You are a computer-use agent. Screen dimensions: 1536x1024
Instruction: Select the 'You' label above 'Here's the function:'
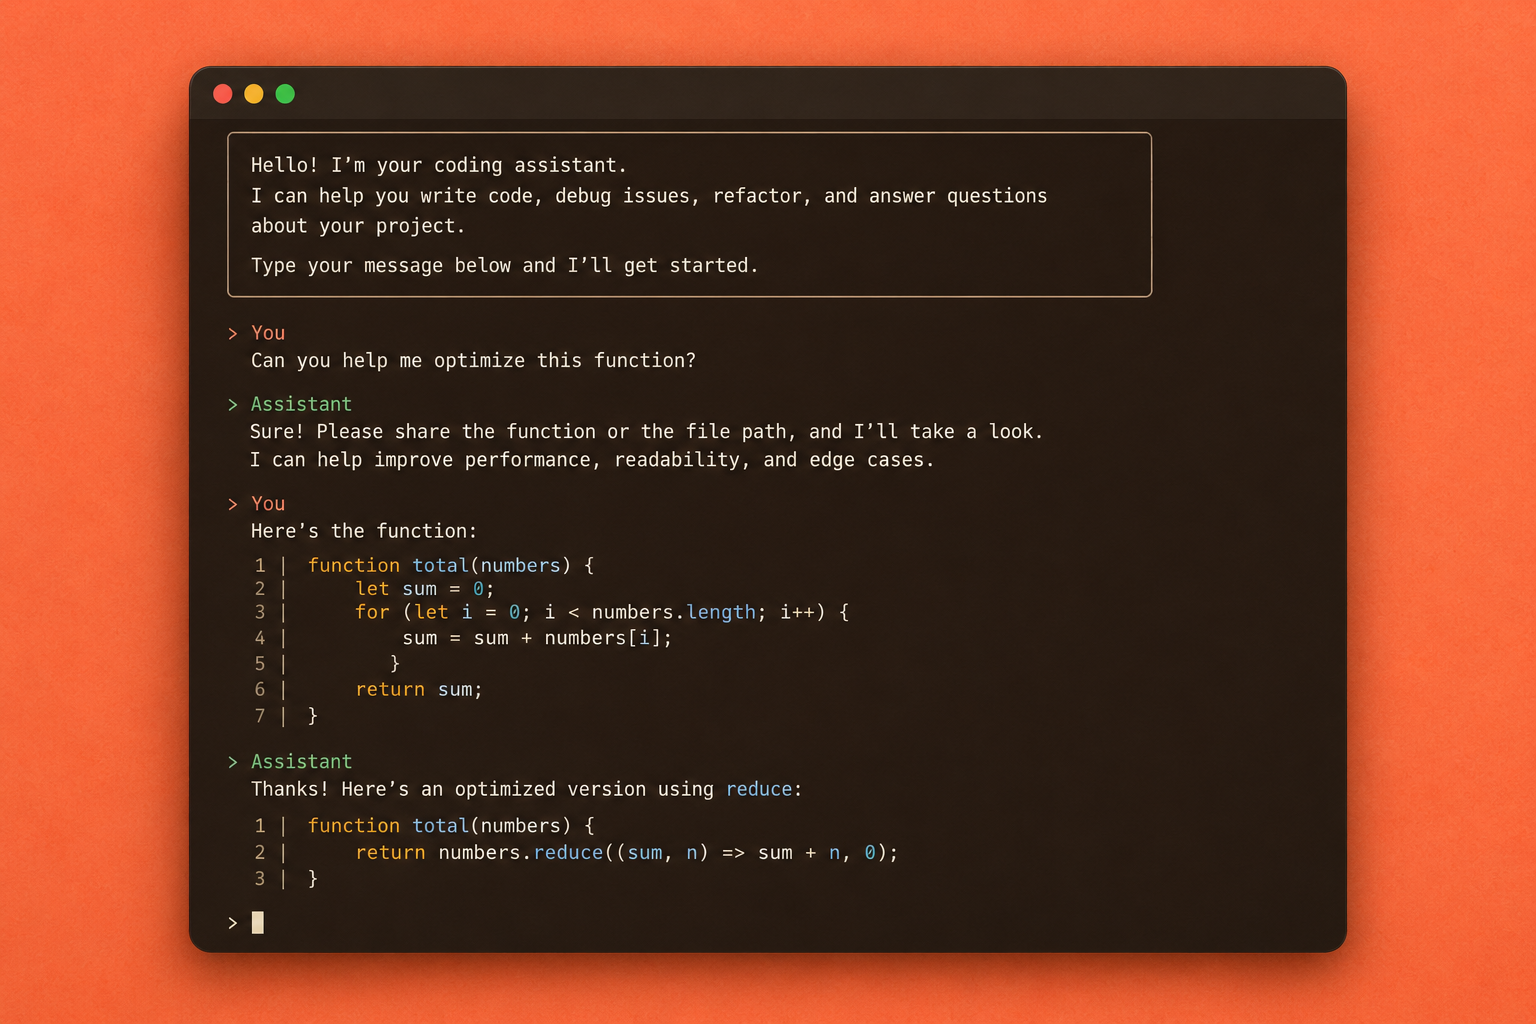[268, 504]
